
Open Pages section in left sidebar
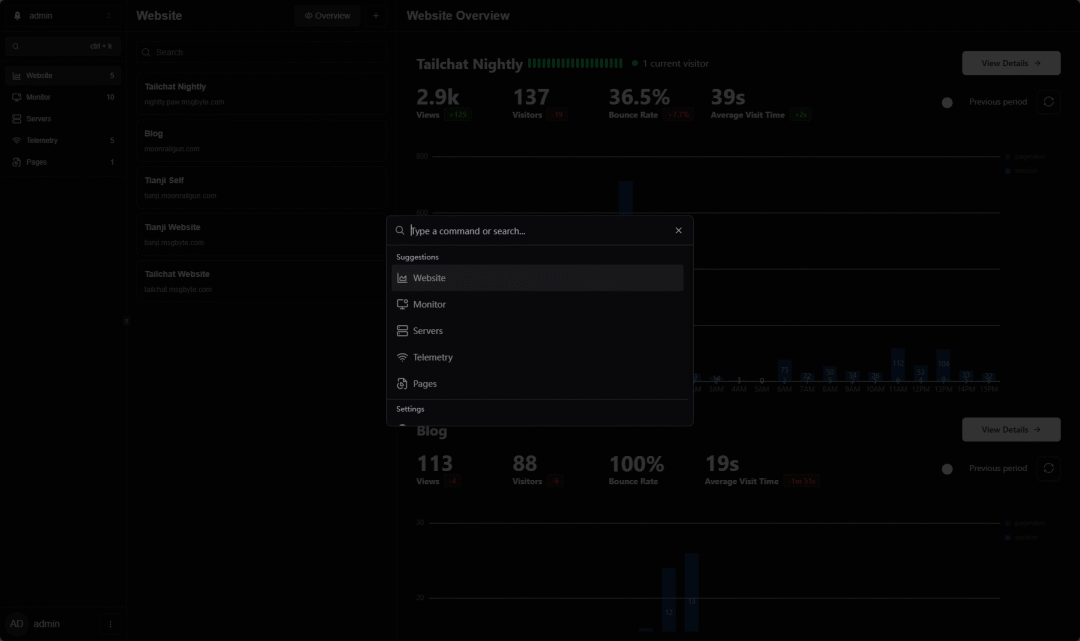pyautogui.click(x=63, y=162)
